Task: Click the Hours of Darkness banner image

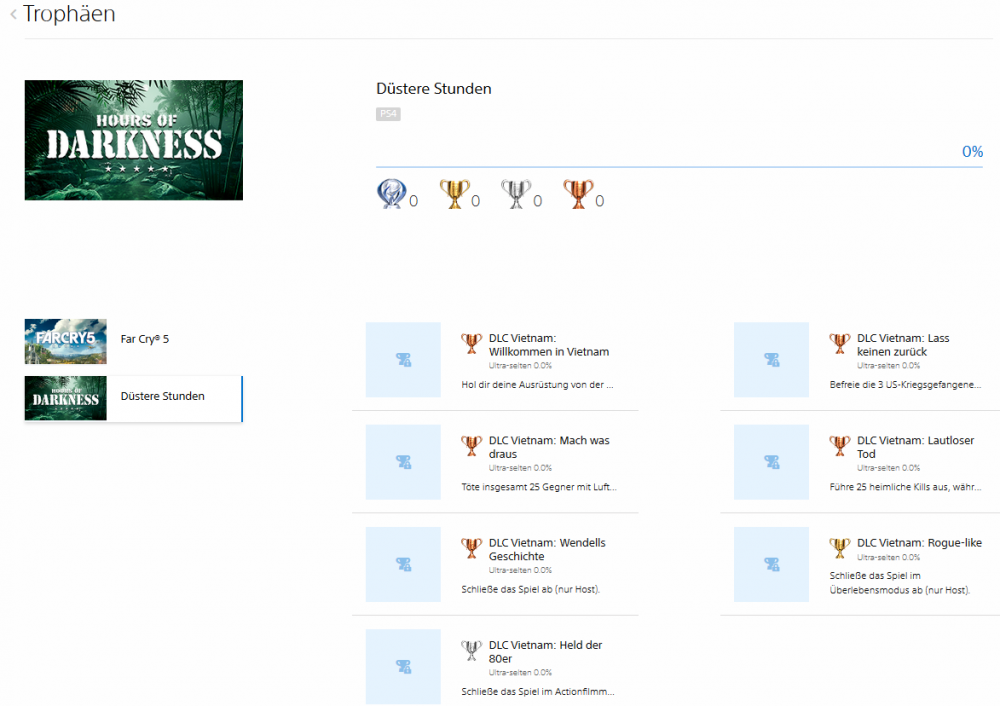Action: coord(133,140)
